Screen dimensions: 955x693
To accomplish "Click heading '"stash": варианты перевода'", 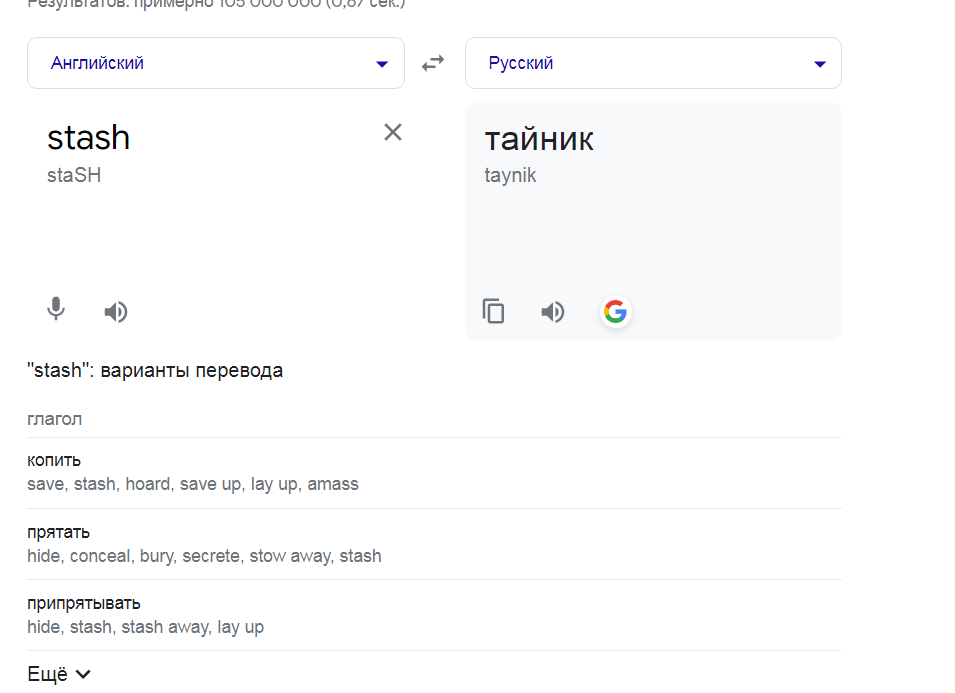I will (155, 370).
